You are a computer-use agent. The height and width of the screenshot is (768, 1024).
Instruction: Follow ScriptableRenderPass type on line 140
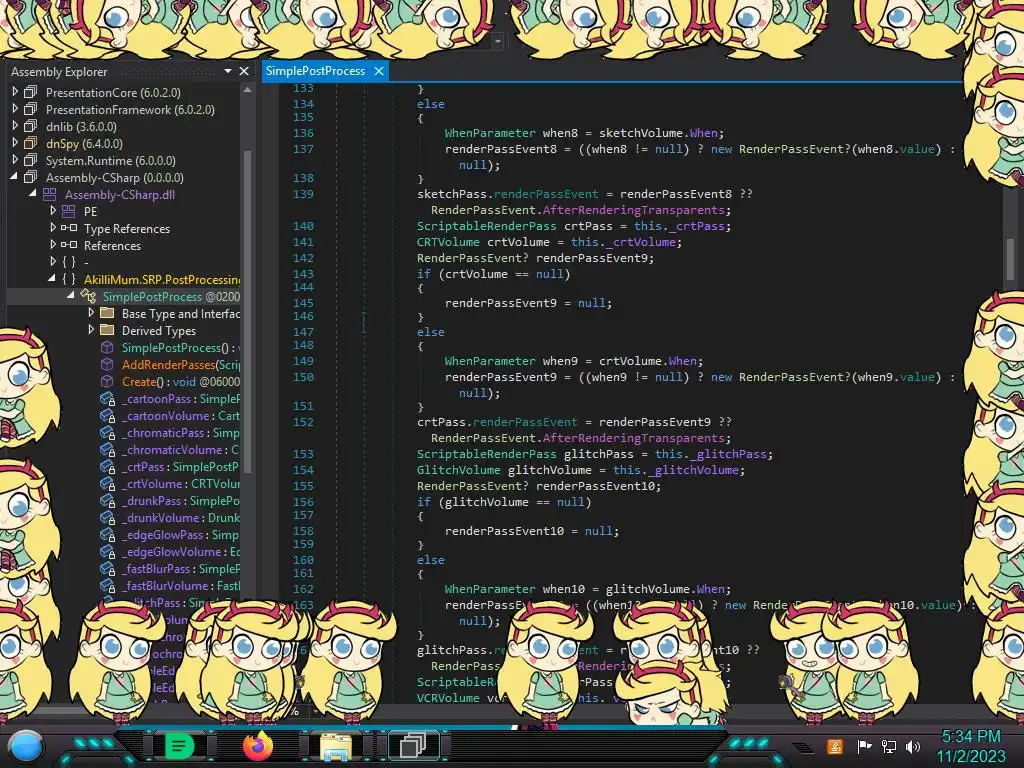click(487, 226)
